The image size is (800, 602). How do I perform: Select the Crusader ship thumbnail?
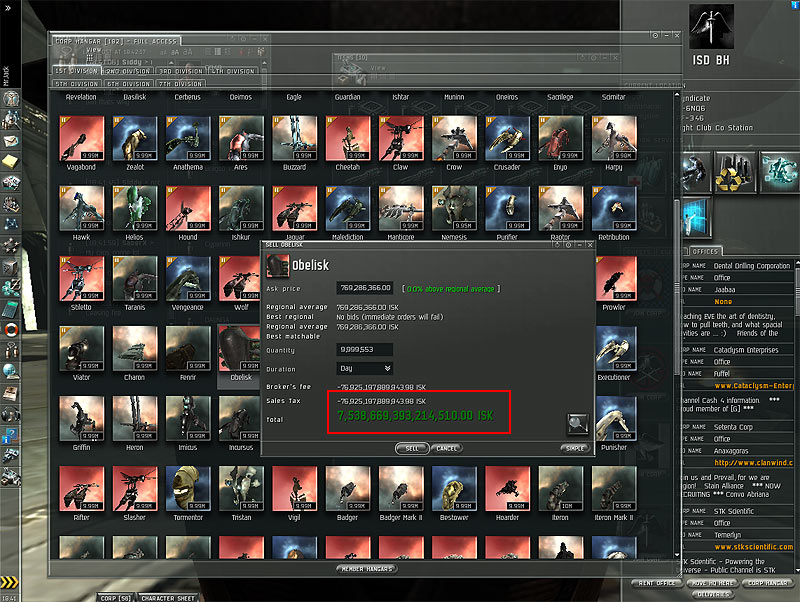pyautogui.click(x=507, y=139)
